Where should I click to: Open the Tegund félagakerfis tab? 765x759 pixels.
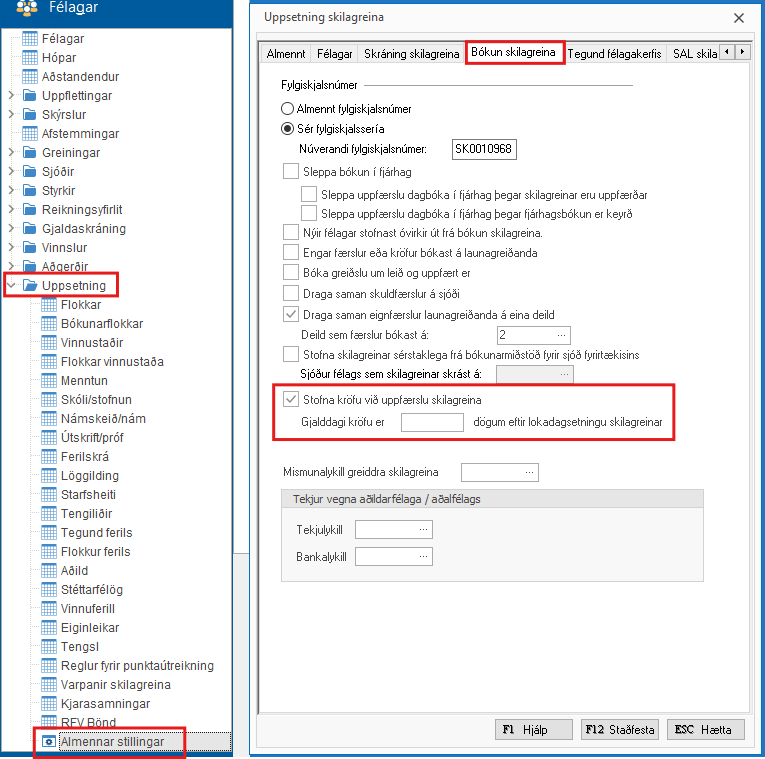click(x=614, y=53)
